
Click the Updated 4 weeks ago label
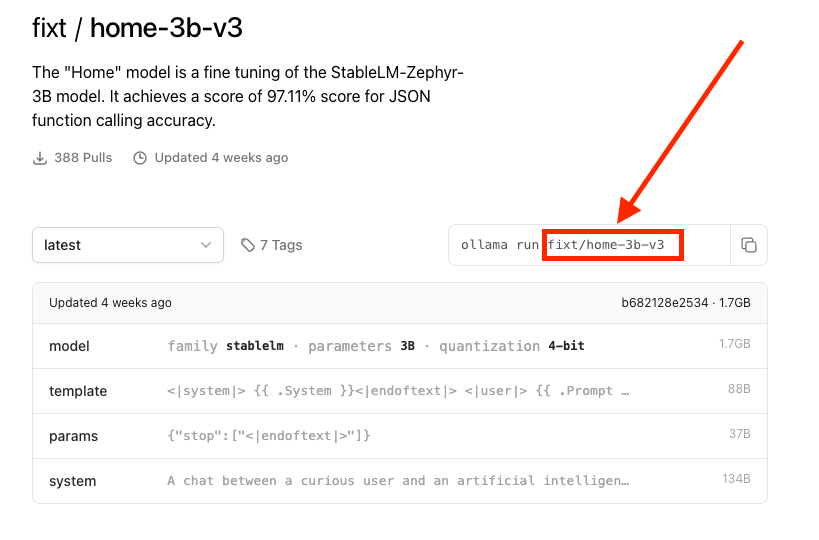tap(221, 158)
